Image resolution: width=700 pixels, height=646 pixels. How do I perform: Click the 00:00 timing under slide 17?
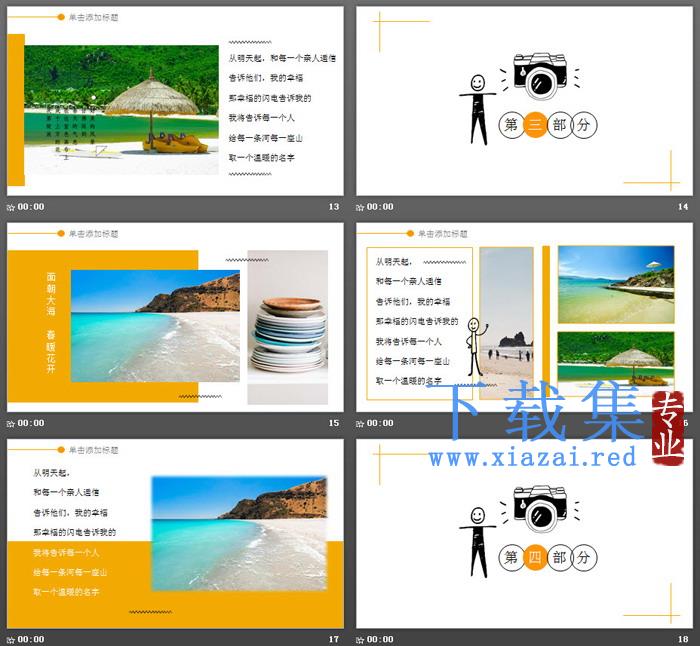click(31, 639)
